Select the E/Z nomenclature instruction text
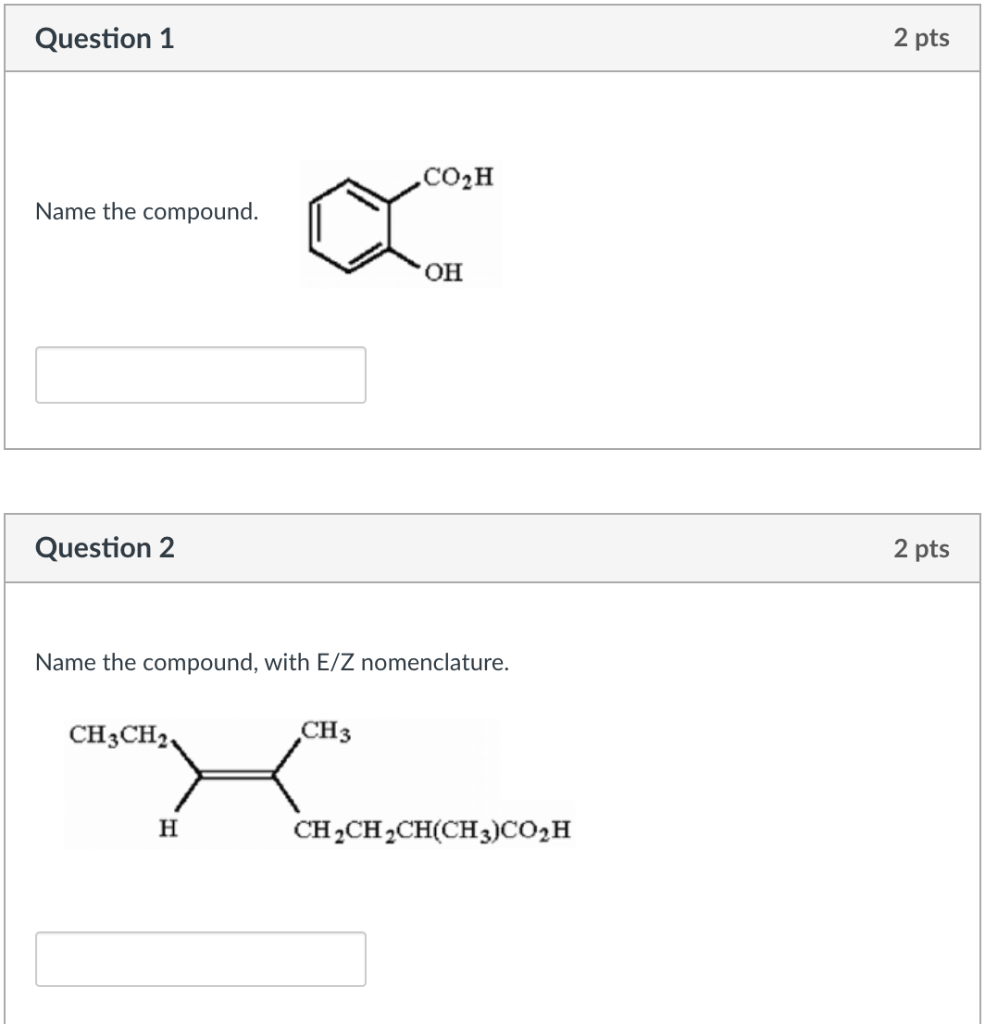Viewport: 985px width, 1024px height. point(272,661)
